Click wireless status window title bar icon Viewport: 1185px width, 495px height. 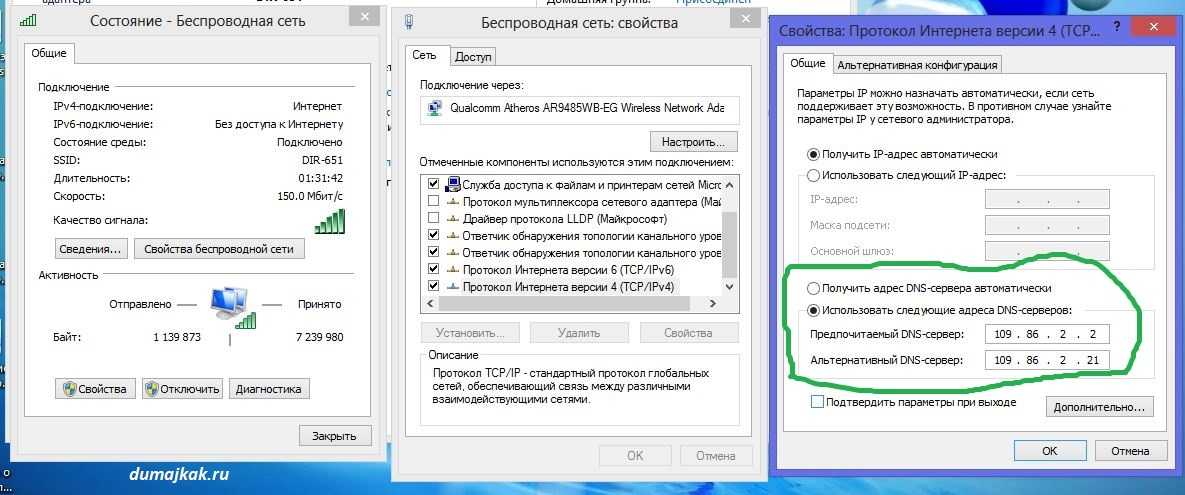(30, 20)
